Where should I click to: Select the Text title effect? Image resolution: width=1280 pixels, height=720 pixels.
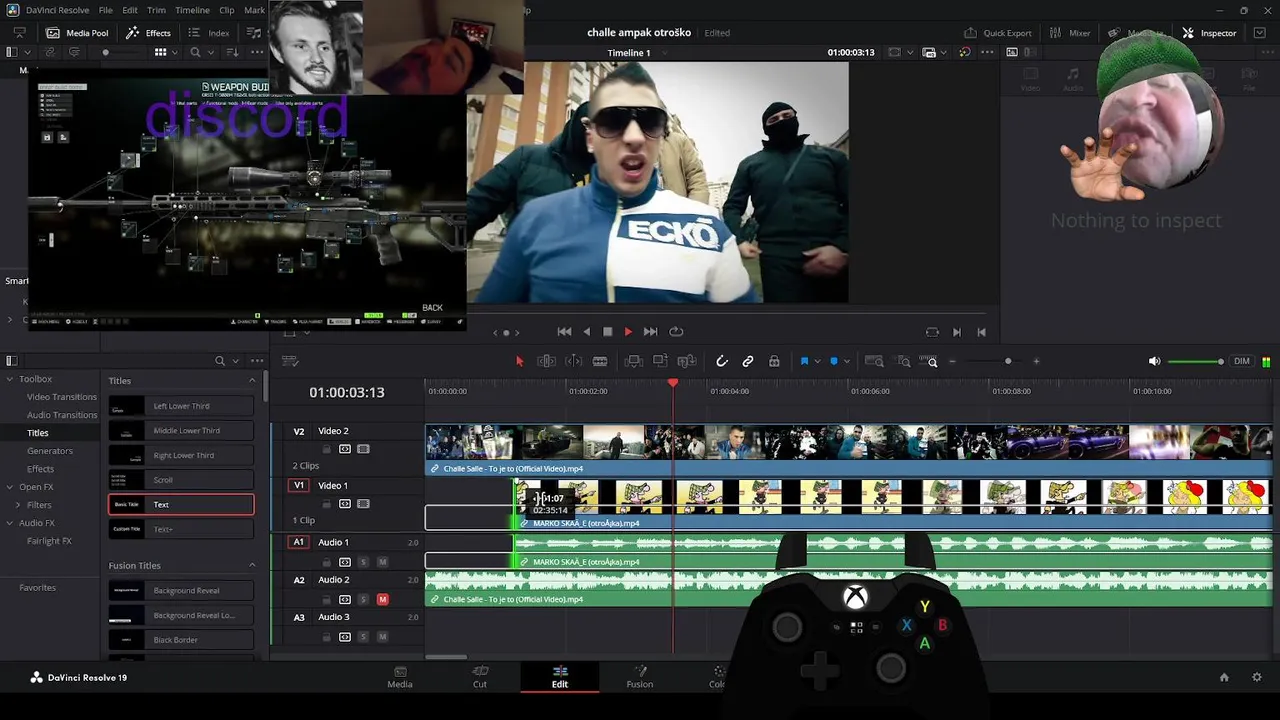[x=181, y=504]
